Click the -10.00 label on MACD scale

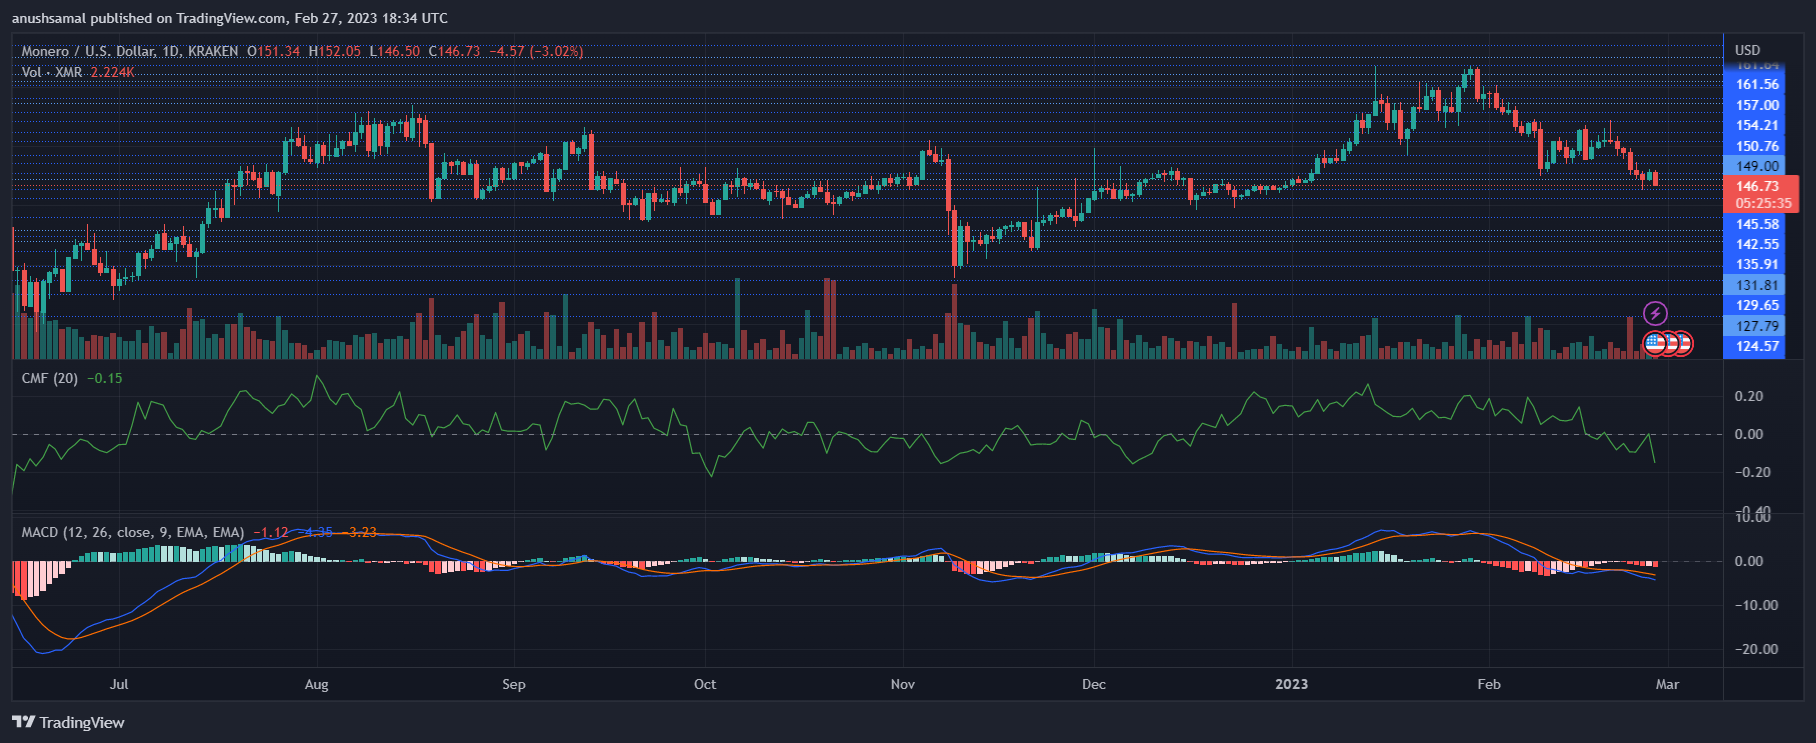pos(1756,605)
